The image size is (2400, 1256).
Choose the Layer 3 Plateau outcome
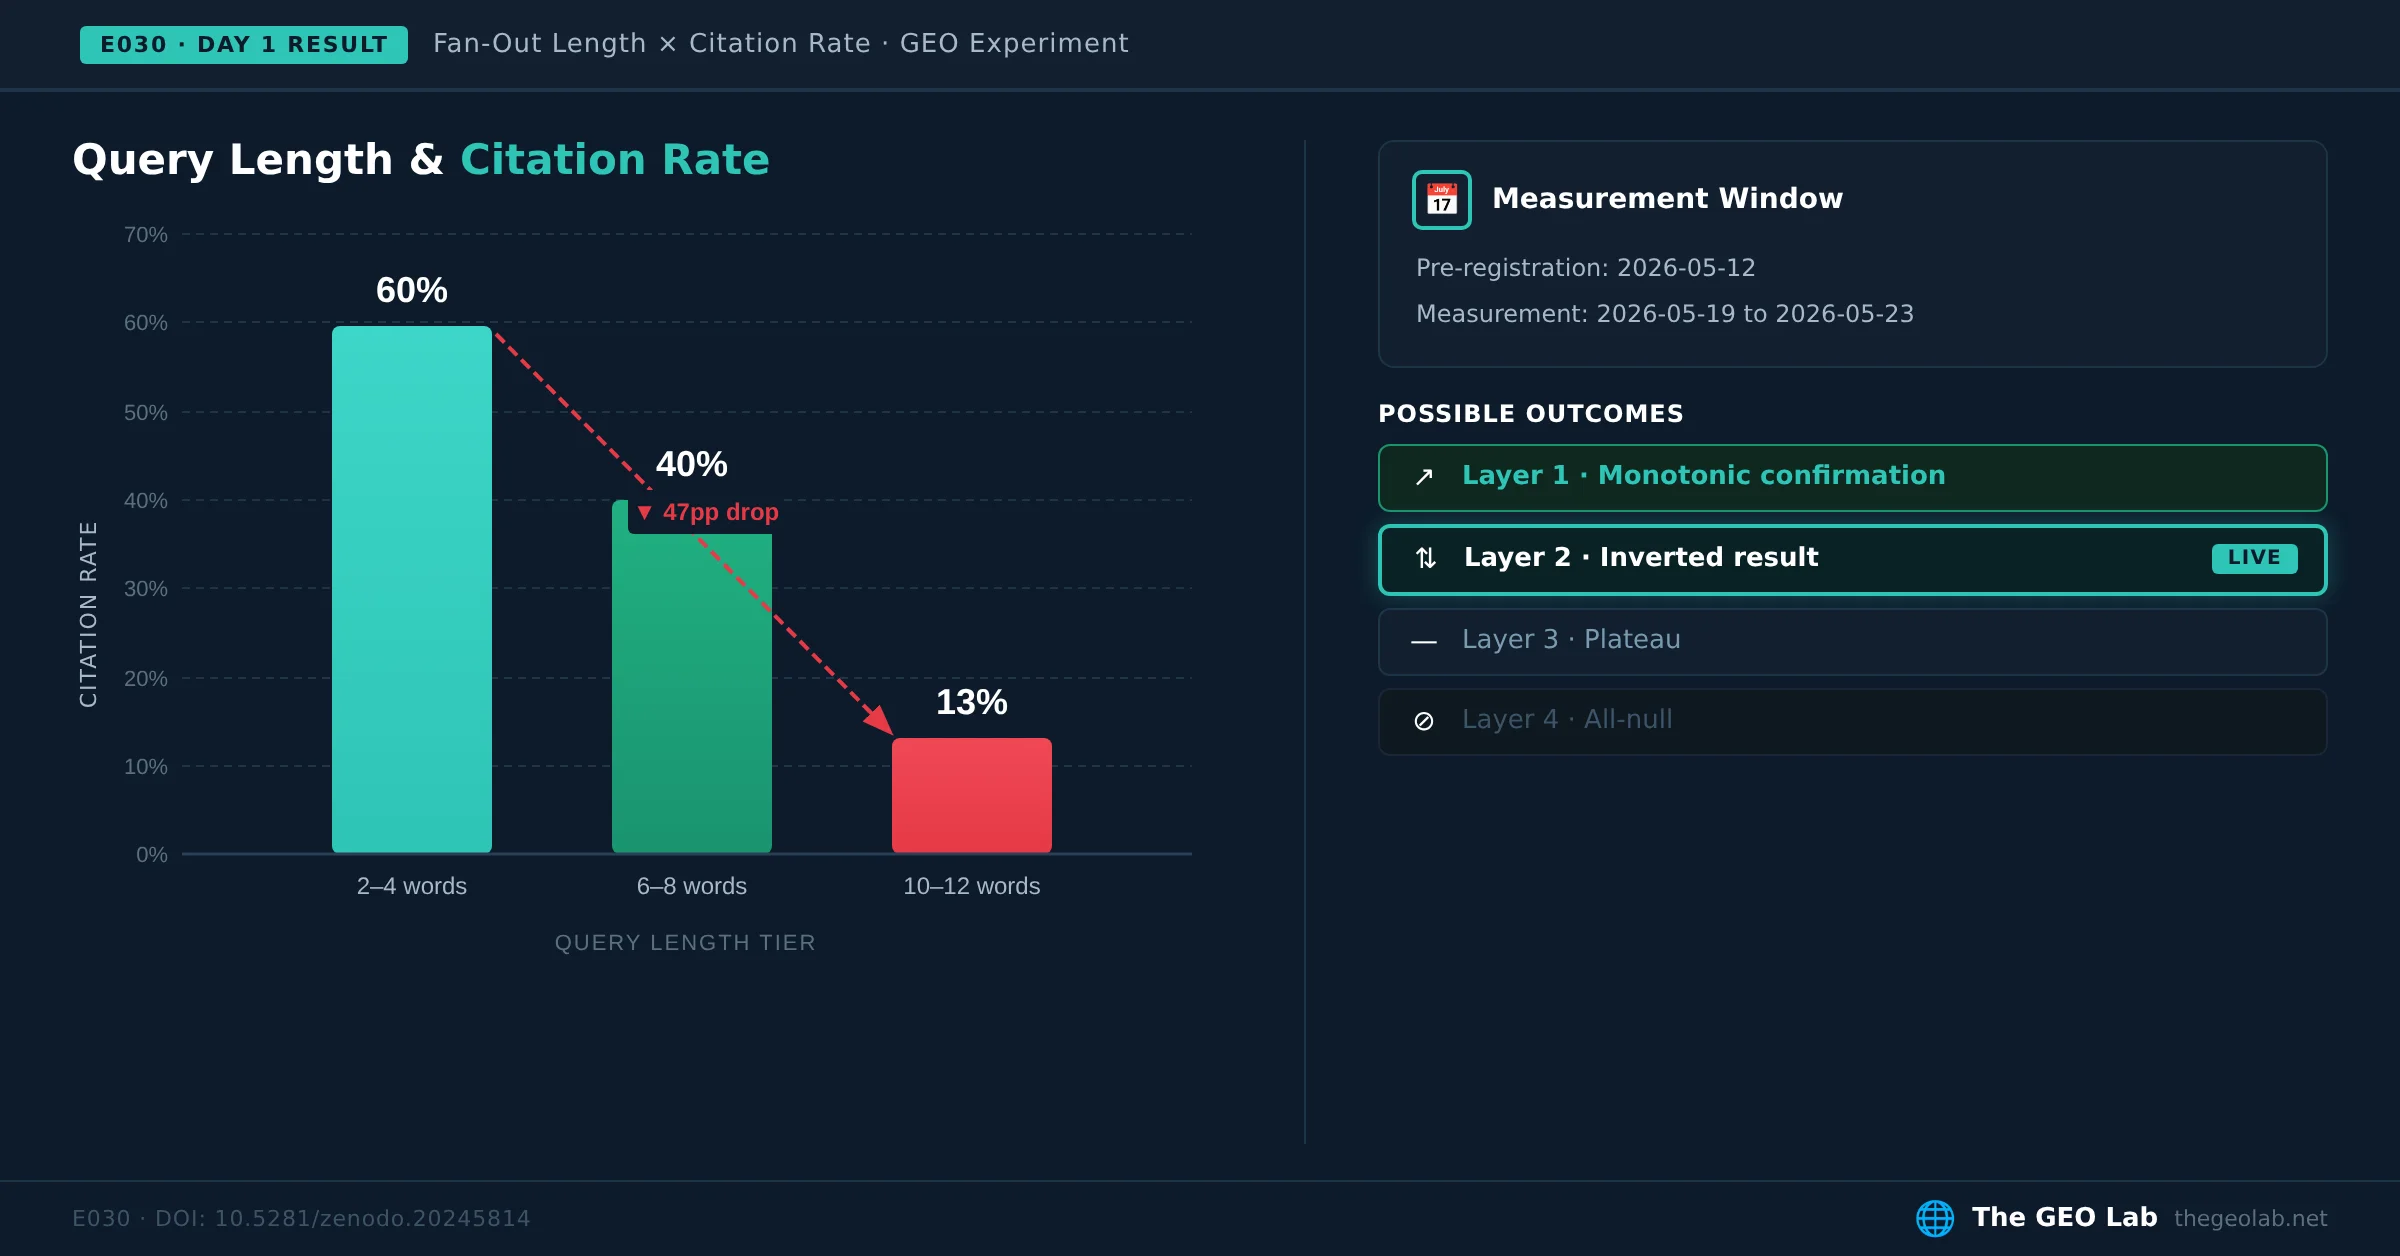coord(1852,641)
